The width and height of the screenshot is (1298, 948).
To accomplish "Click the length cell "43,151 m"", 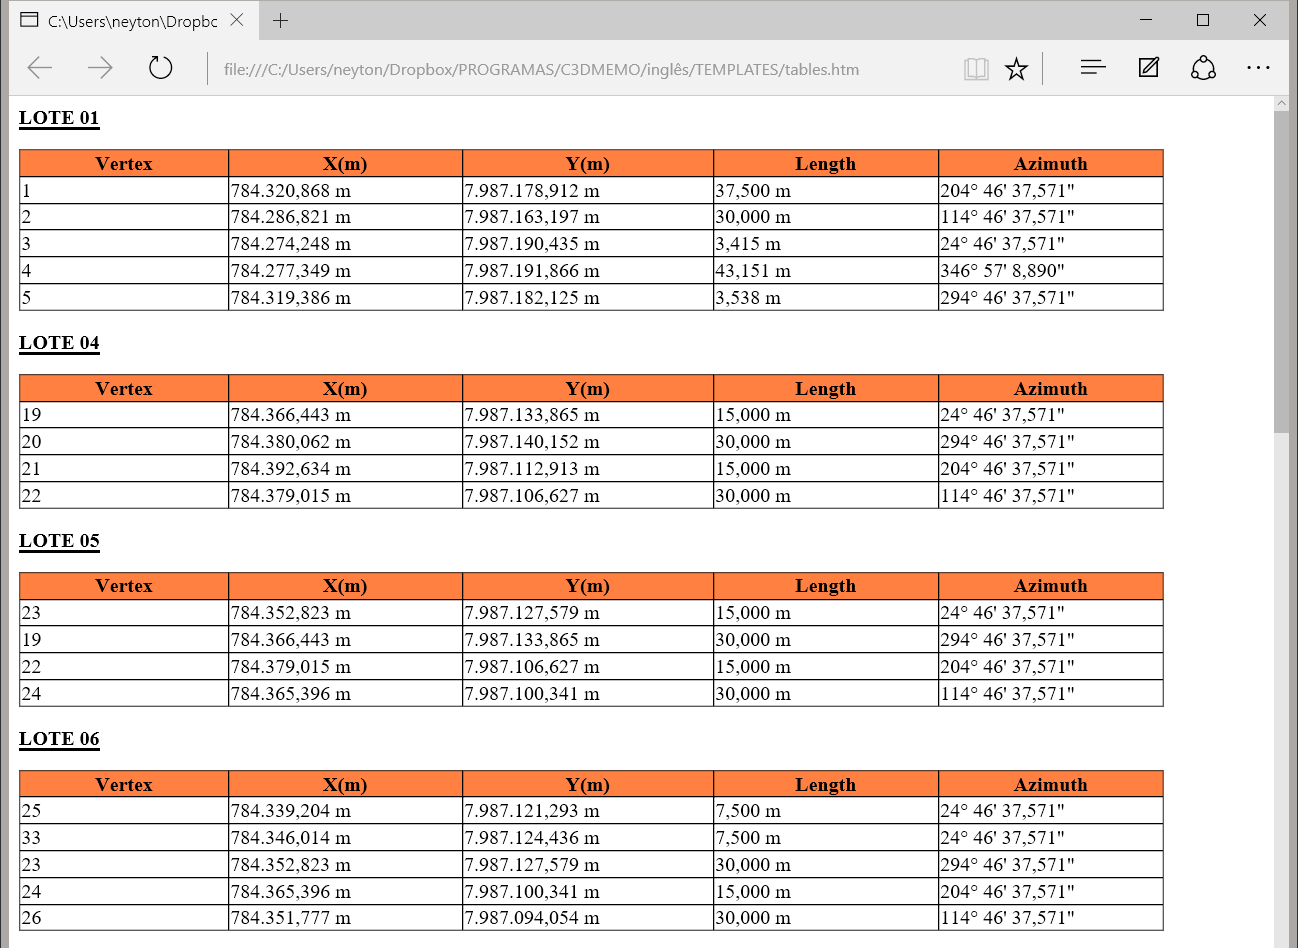I will (x=826, y=271).
